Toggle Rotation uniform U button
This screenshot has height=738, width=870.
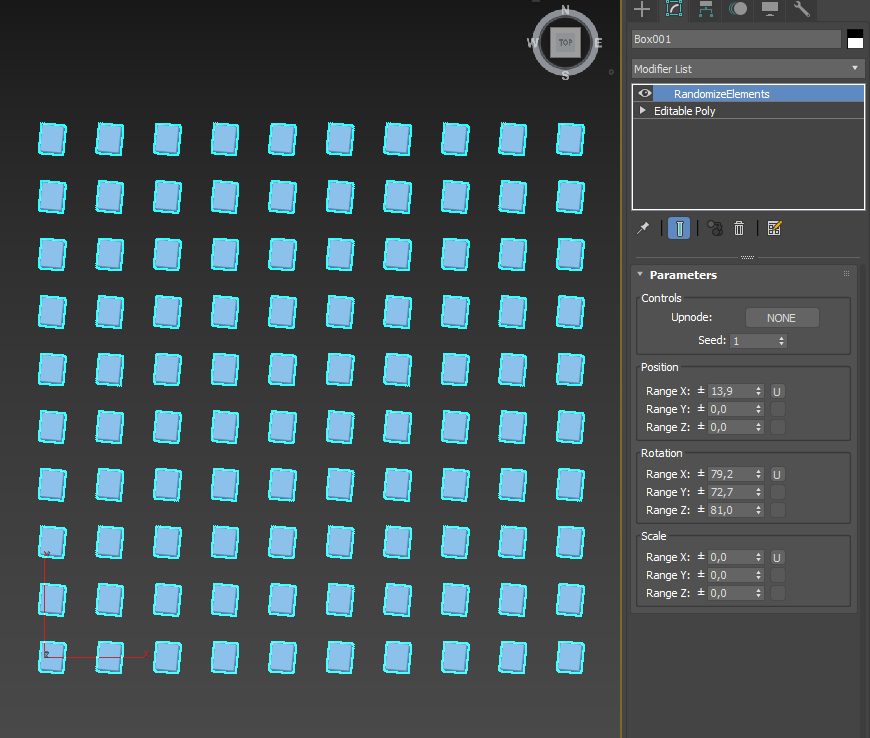pyautogui.click(x=777, y=474)
